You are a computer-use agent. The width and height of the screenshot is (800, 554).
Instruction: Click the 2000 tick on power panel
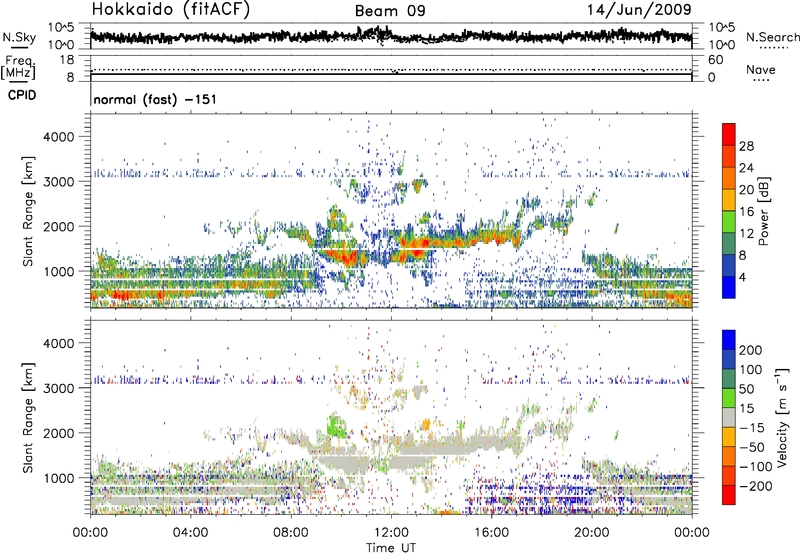tap(58, 226)
